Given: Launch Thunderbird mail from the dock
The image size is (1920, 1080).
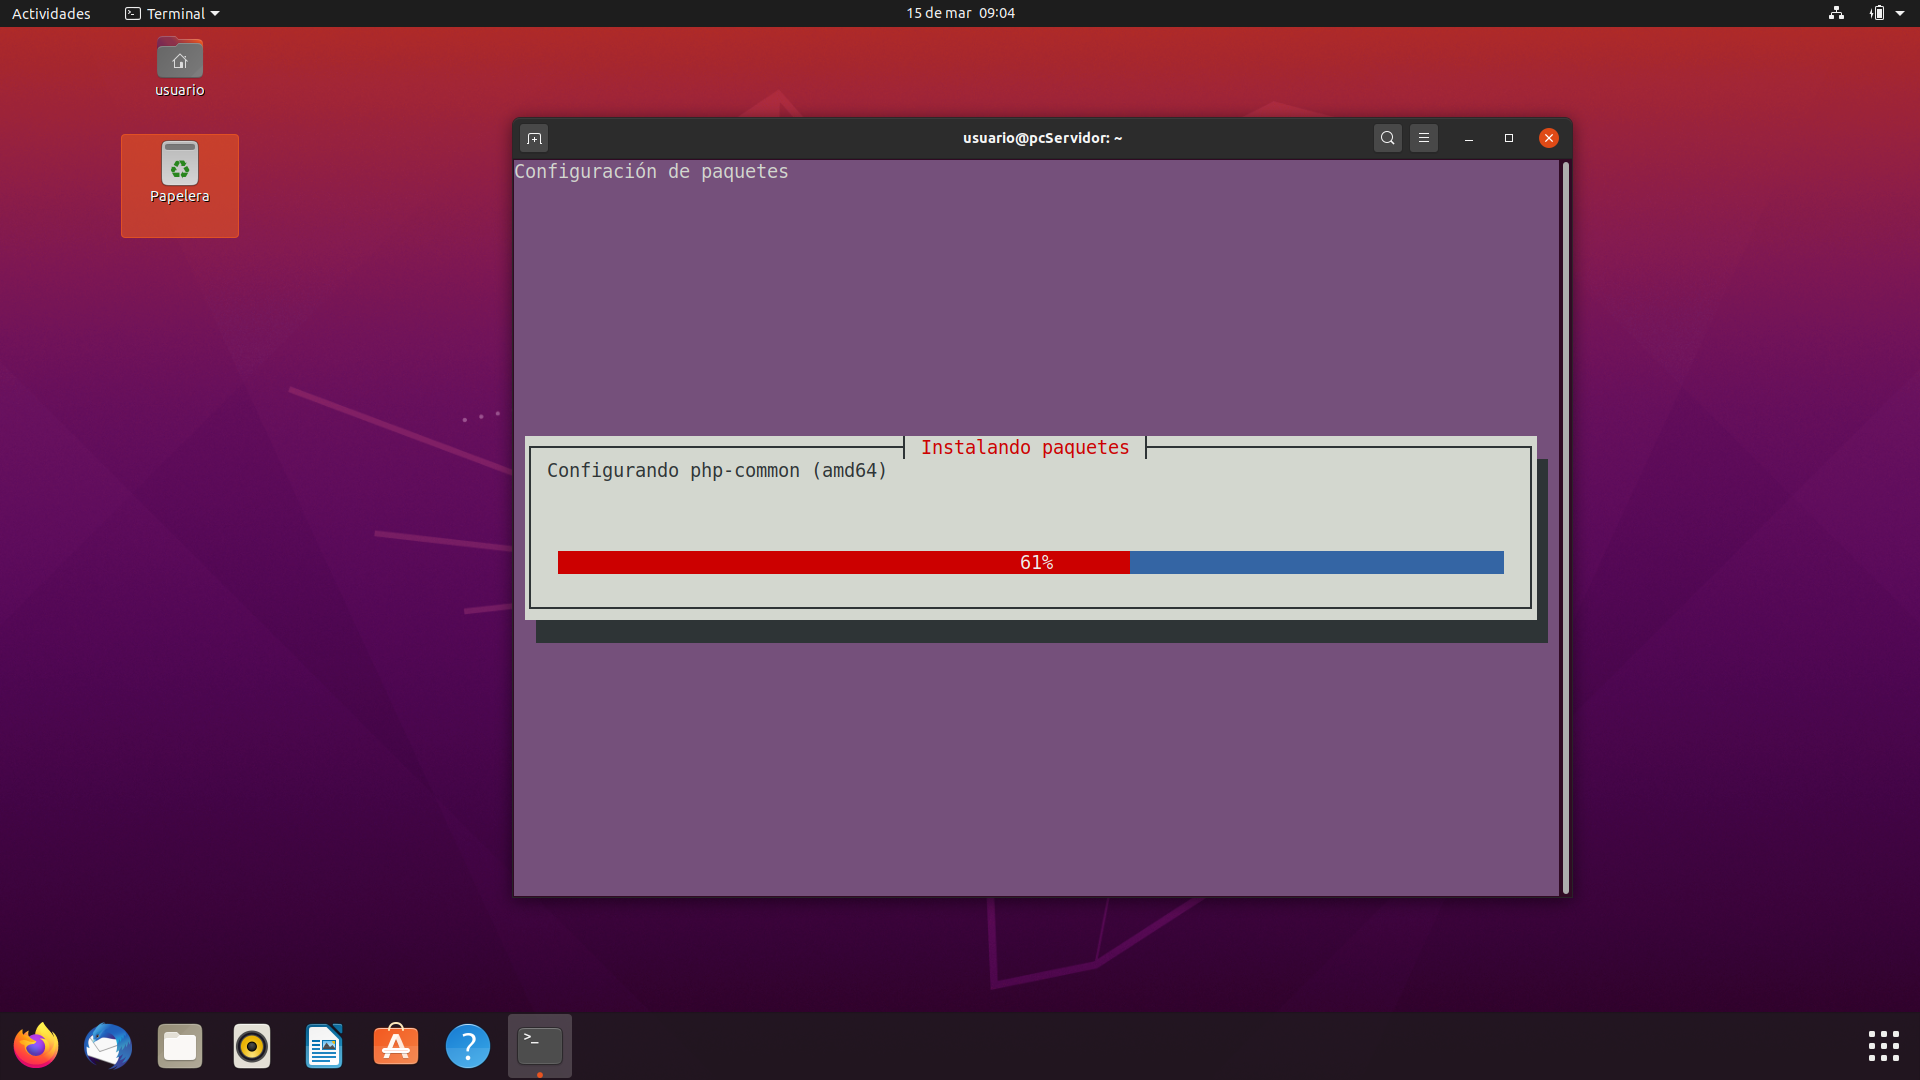Looking at the screenshot, I should point(108,1046).
